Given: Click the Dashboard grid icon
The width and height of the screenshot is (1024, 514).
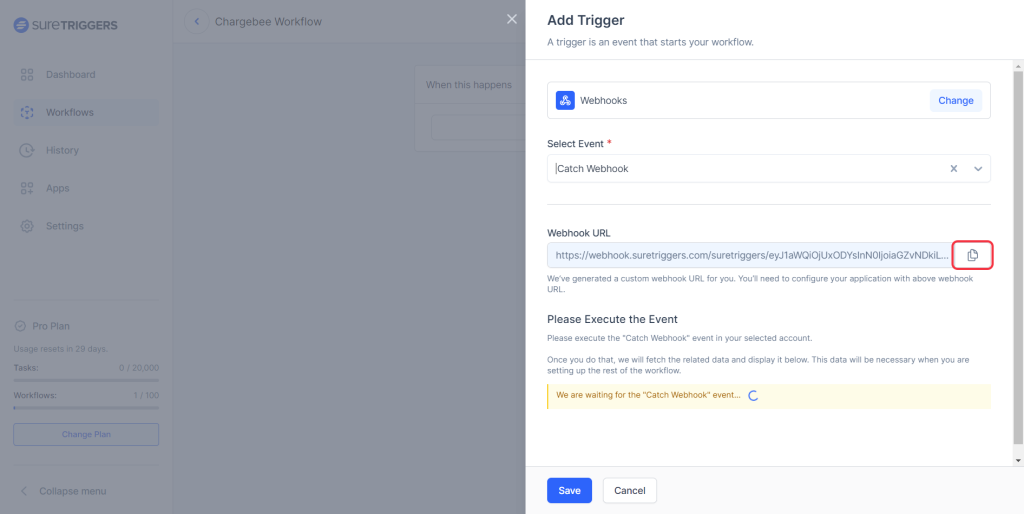Looking at the screenshot, I should click(27, 74).
